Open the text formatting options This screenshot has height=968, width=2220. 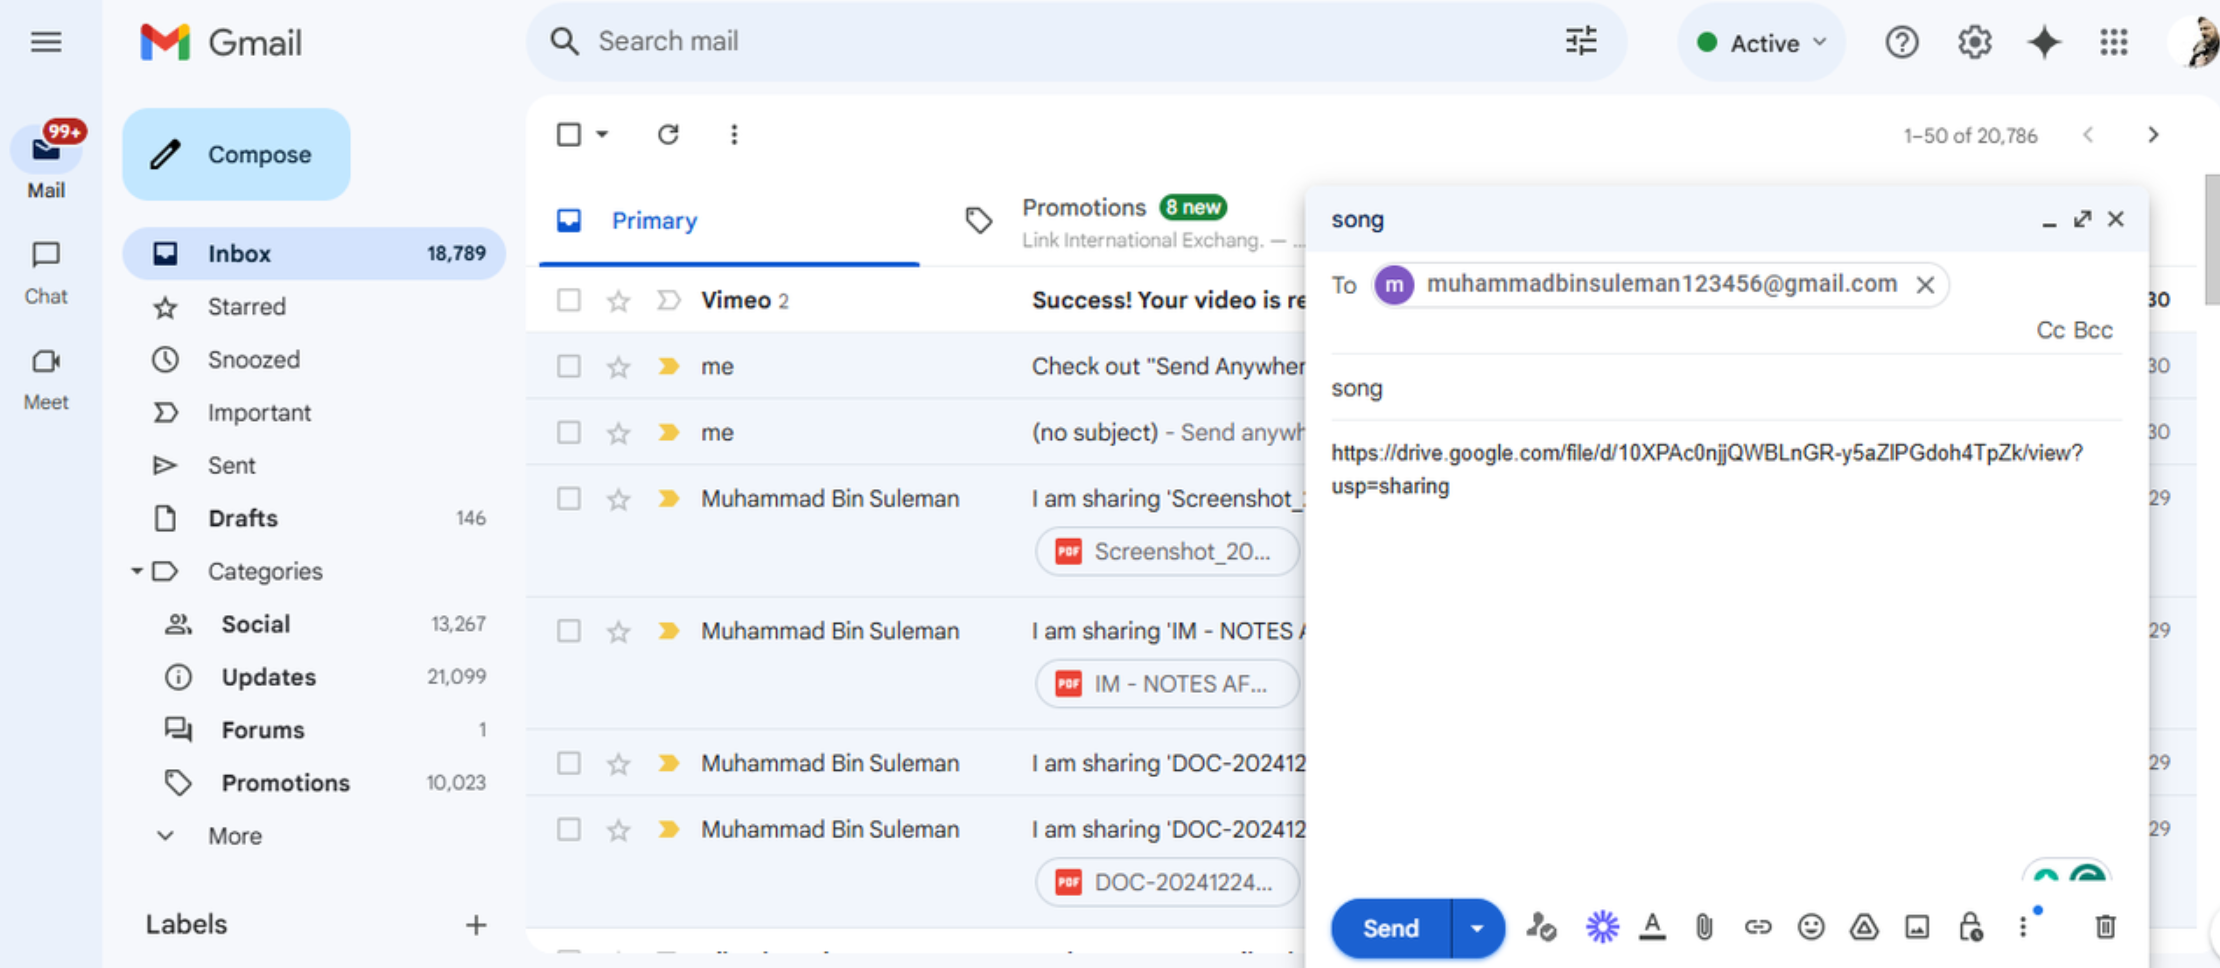(x=1652, y=927)
